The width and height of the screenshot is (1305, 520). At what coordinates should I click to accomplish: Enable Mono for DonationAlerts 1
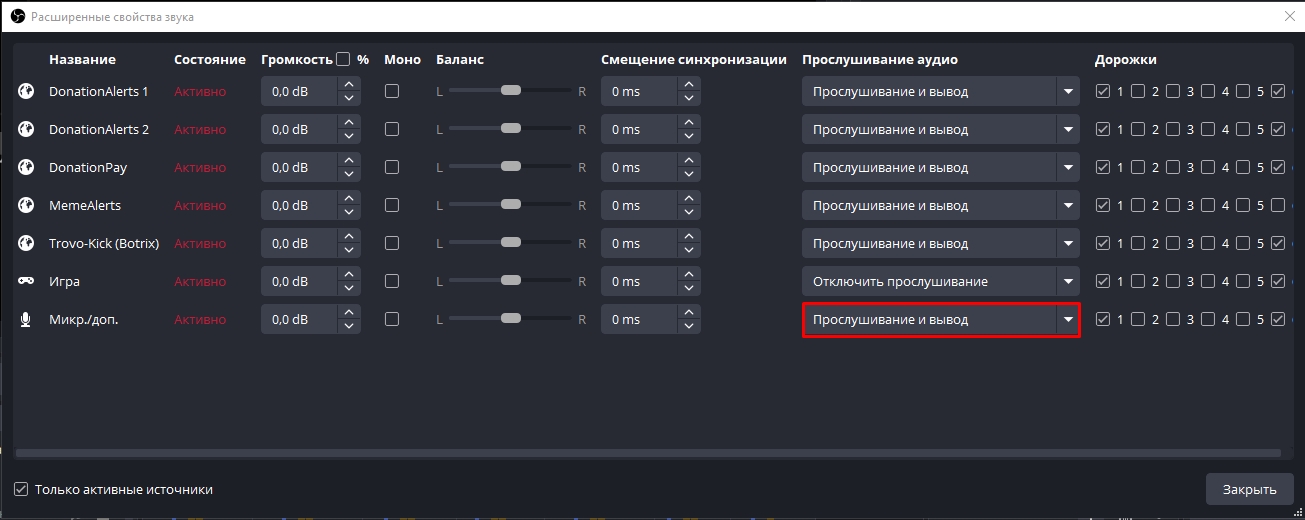tap(392, 91)
